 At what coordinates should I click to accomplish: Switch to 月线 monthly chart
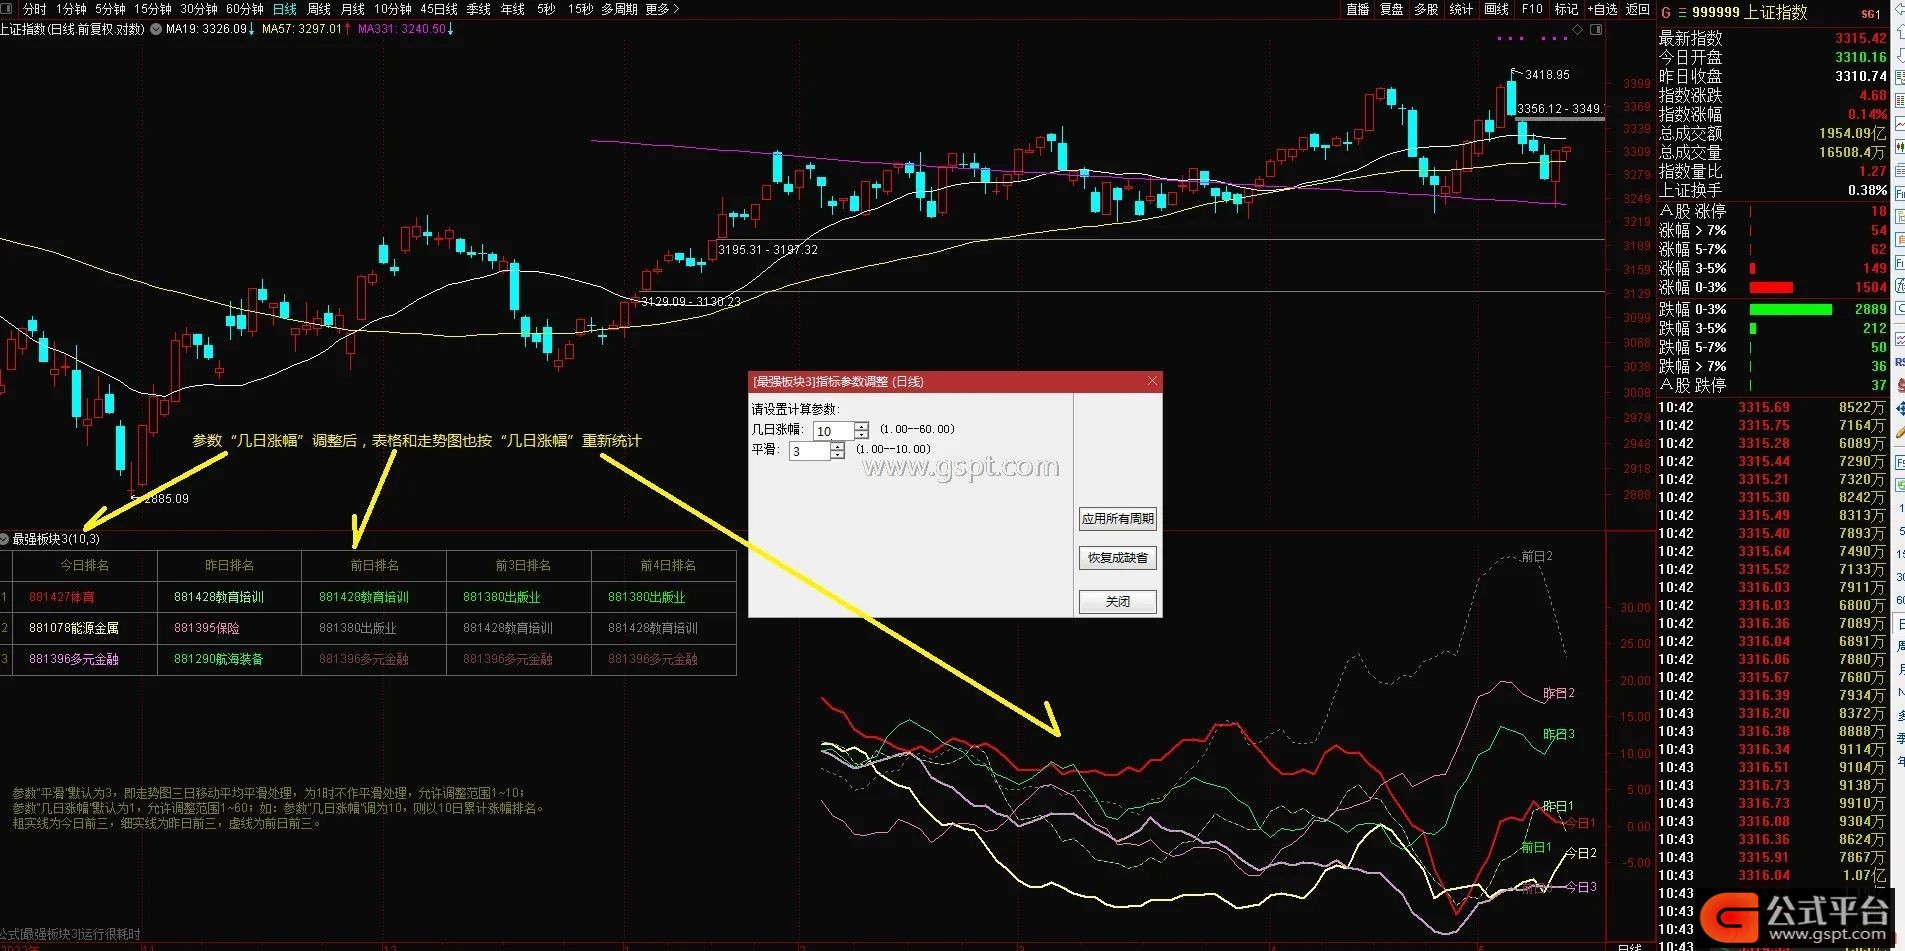pos(353,9)
